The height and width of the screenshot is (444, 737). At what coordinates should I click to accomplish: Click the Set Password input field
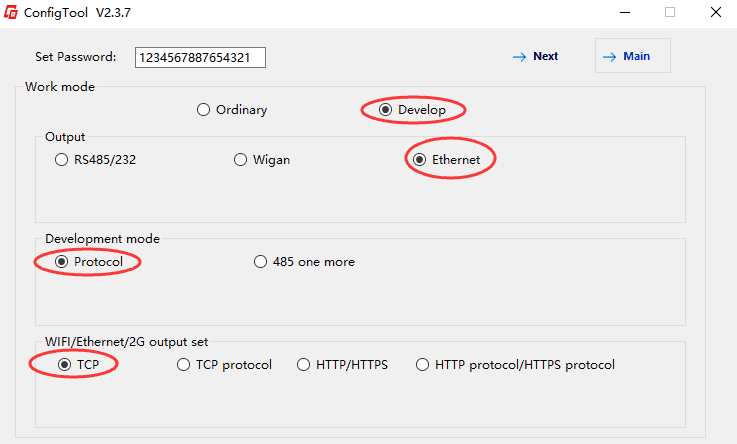point(200,57)
